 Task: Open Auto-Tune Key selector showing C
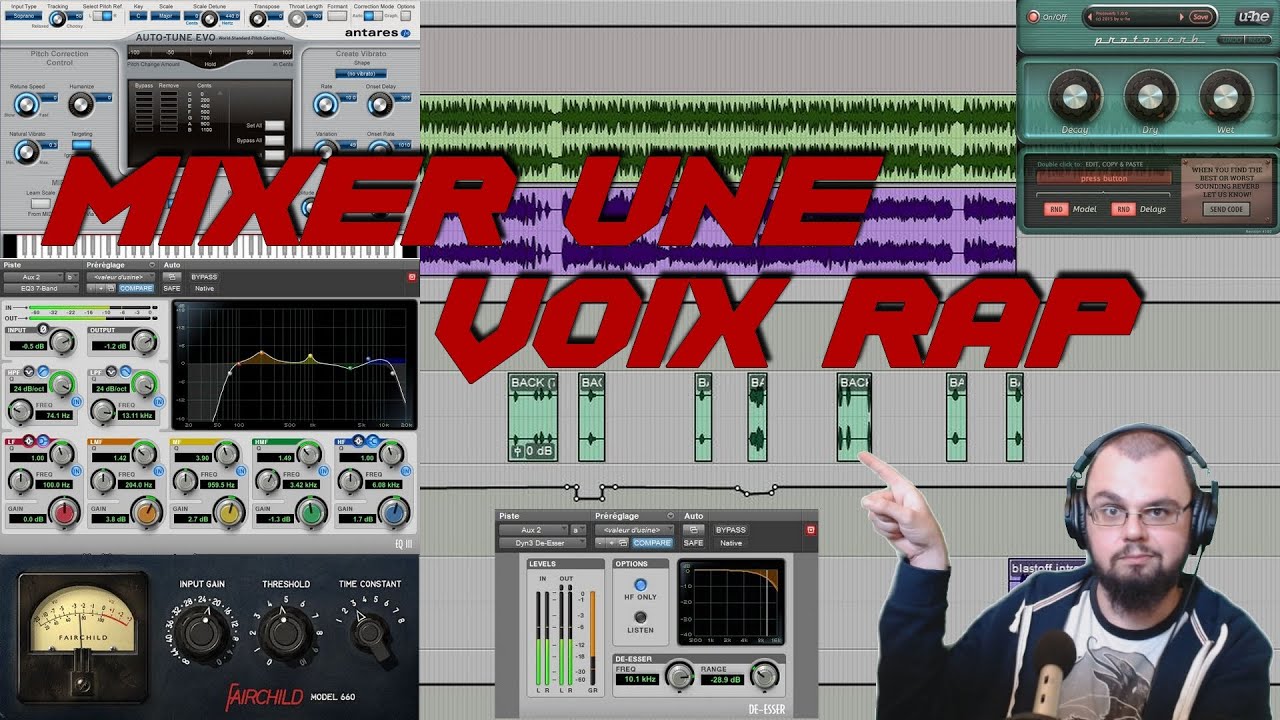139,16
